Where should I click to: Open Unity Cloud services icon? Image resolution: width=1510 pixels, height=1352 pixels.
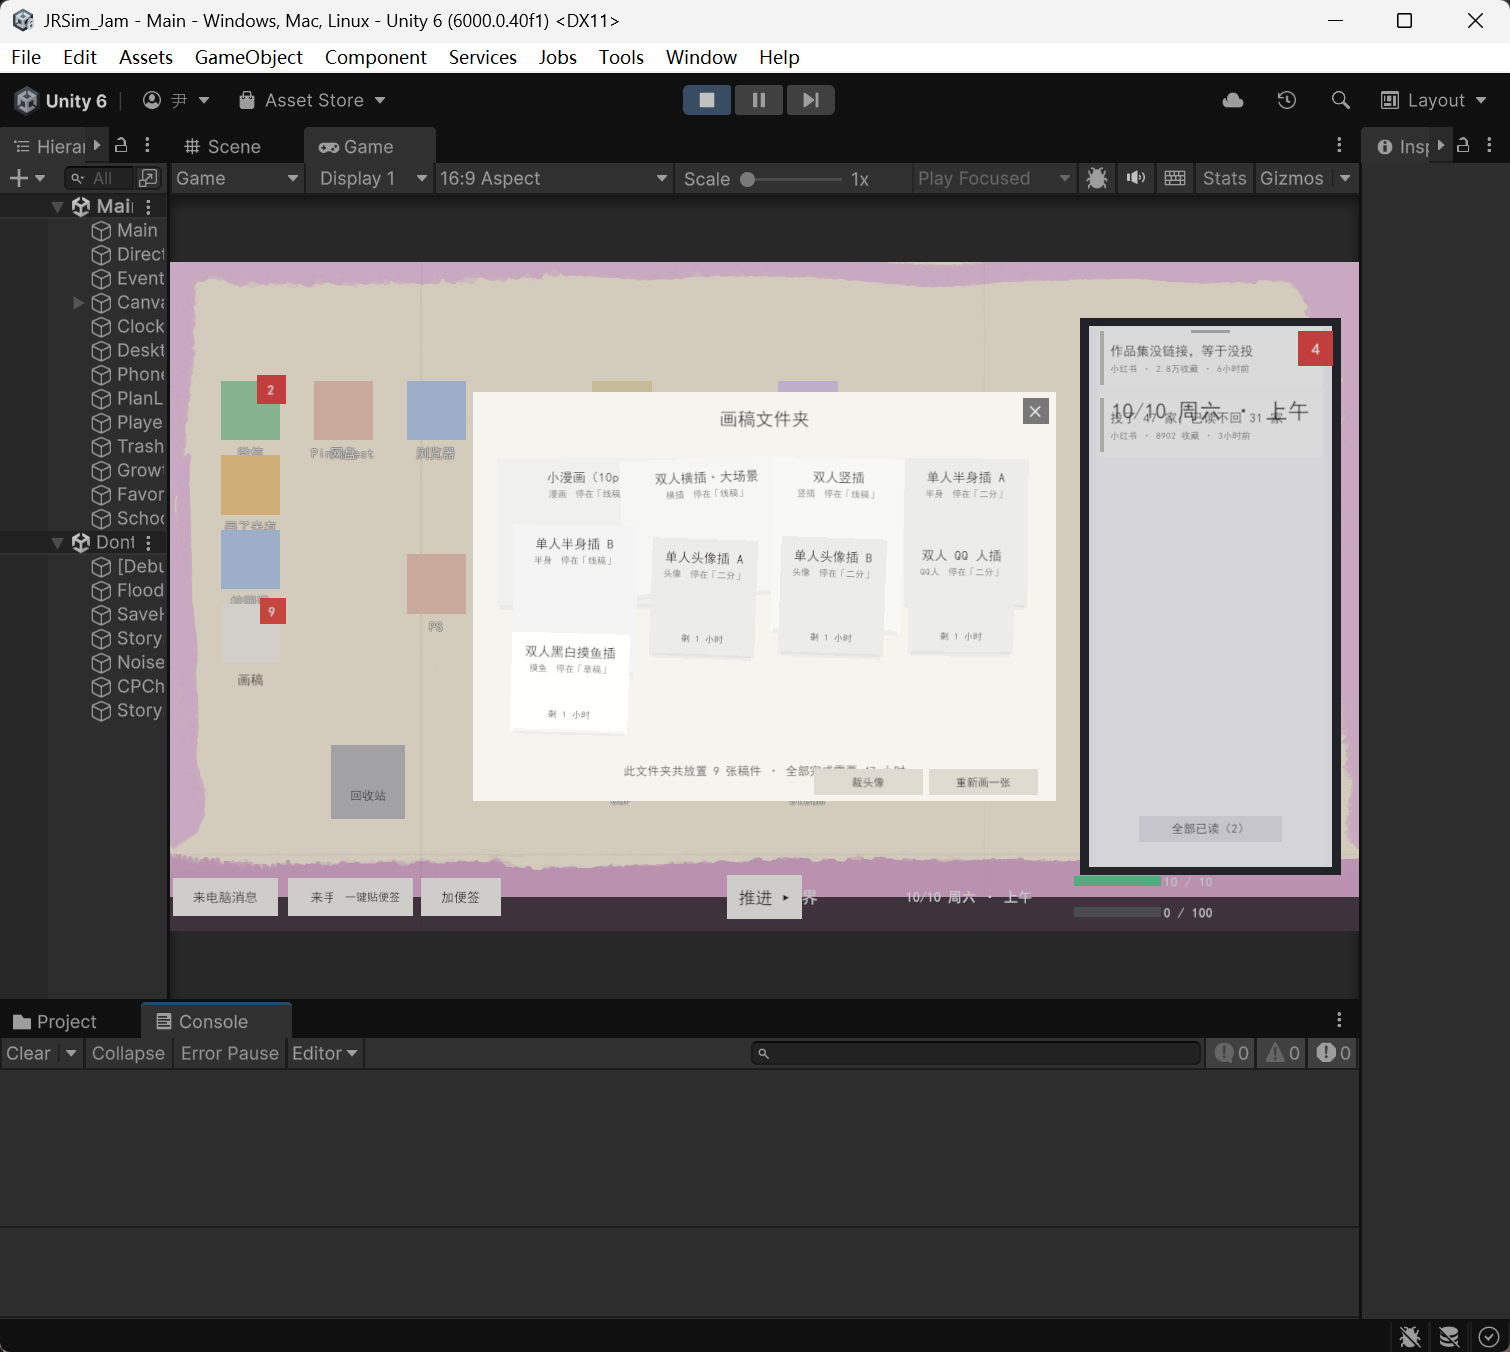pos(1233,100)
